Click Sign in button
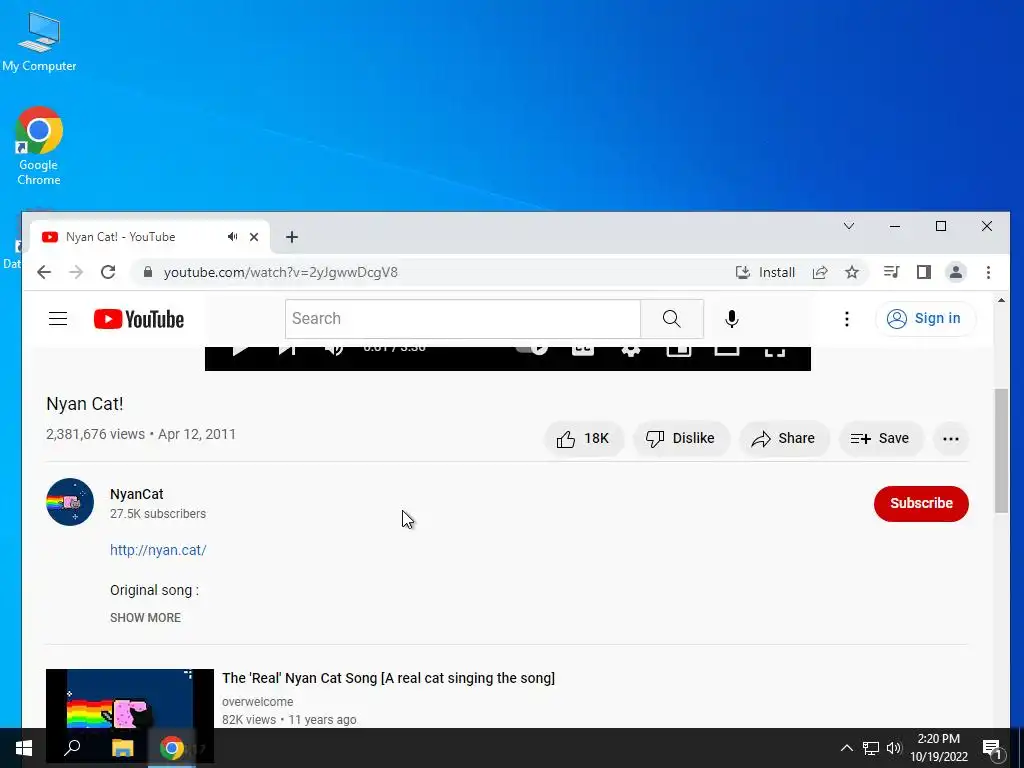The width and height of the screenshot is (1024, 768). click(925, 319)
